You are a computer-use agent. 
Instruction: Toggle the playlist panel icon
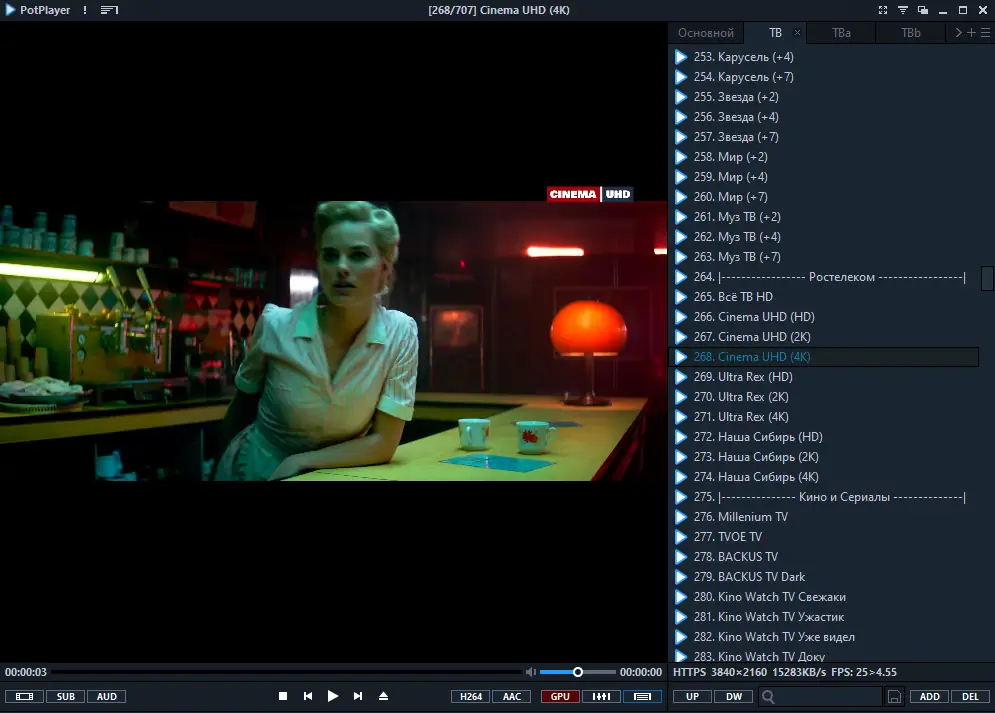(x=642, y=697)
